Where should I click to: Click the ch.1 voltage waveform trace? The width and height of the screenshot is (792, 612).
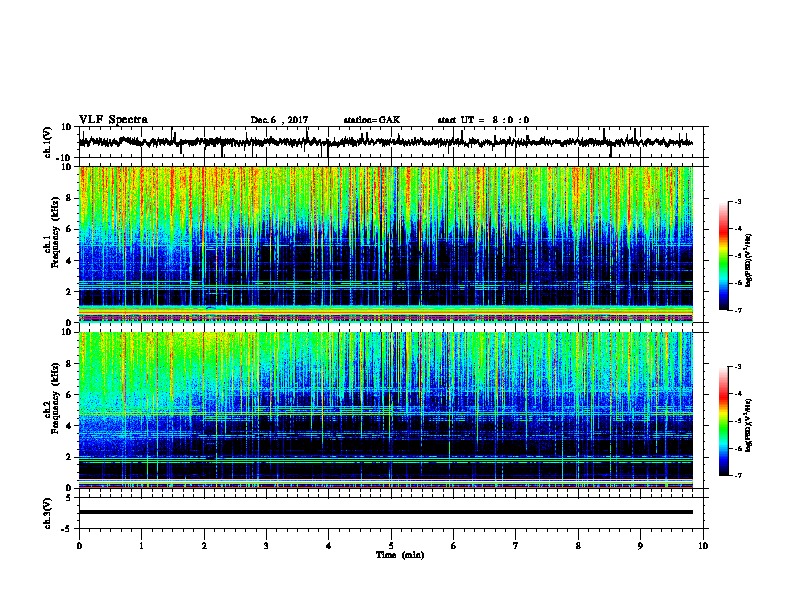(385, 142)
